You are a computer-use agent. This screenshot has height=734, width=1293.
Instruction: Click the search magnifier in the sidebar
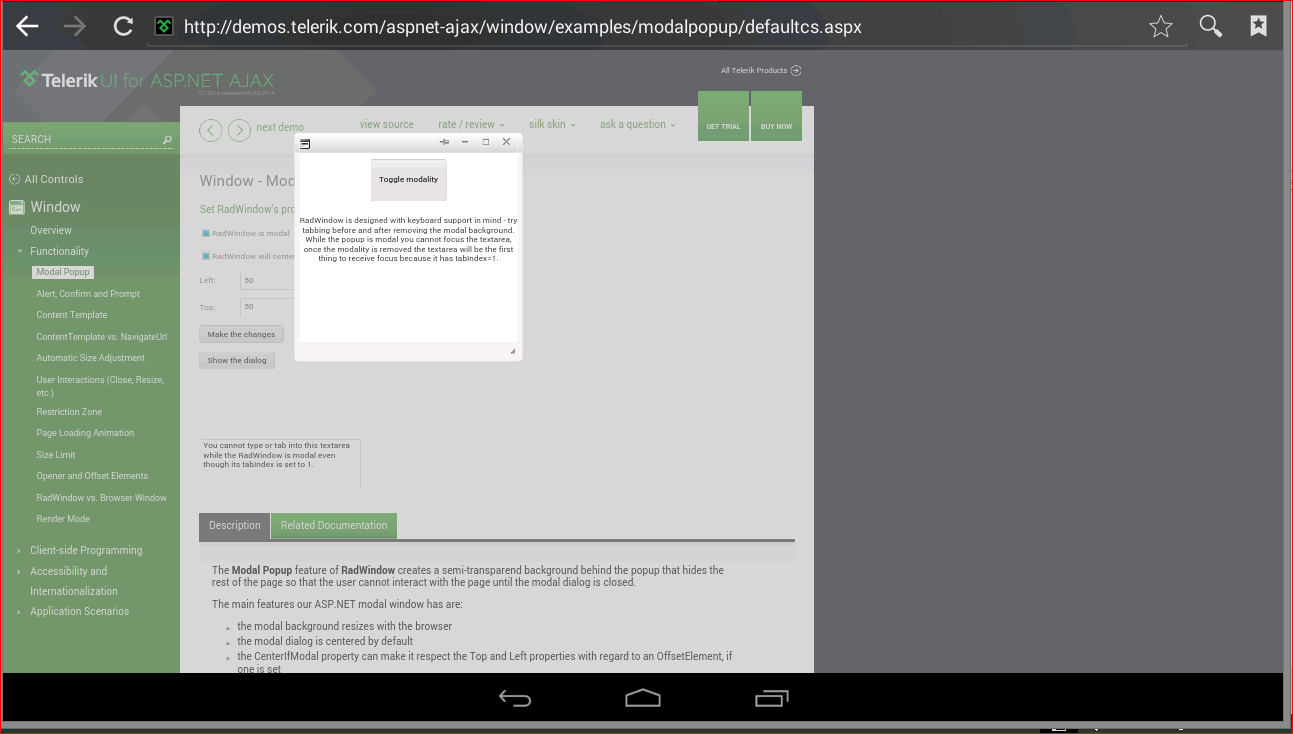pos(167,140)
